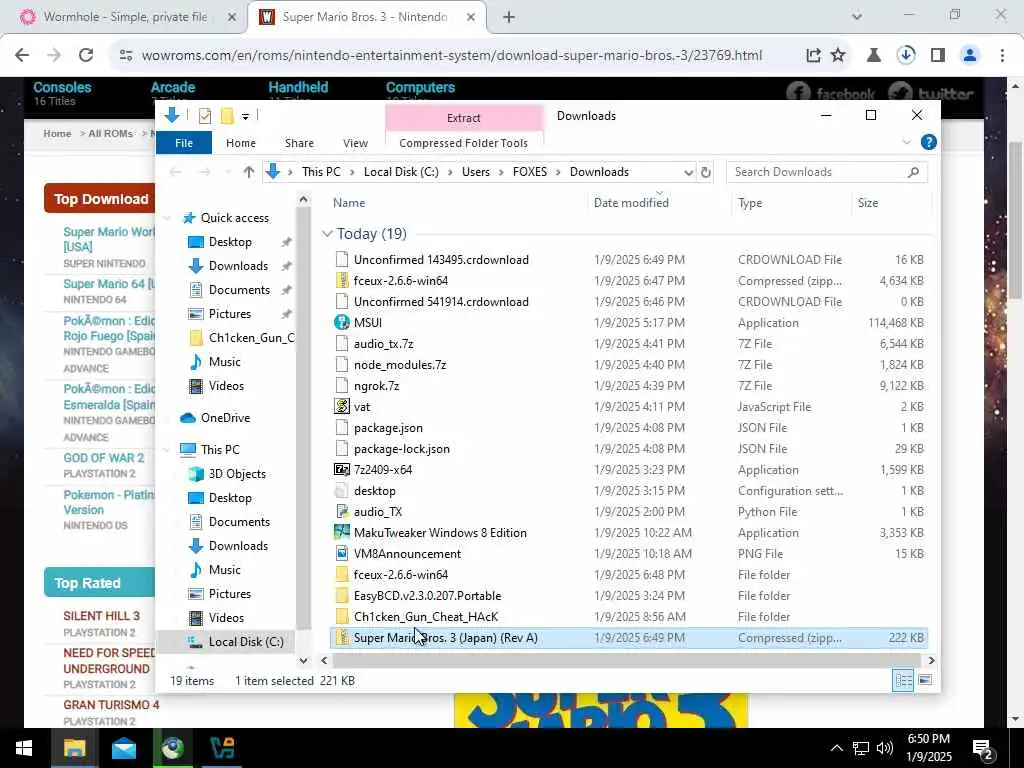The width and height of the screenshot is (1024, 768).
Task: Select the vat JavaScript file icon
Action: click(342, 407)
